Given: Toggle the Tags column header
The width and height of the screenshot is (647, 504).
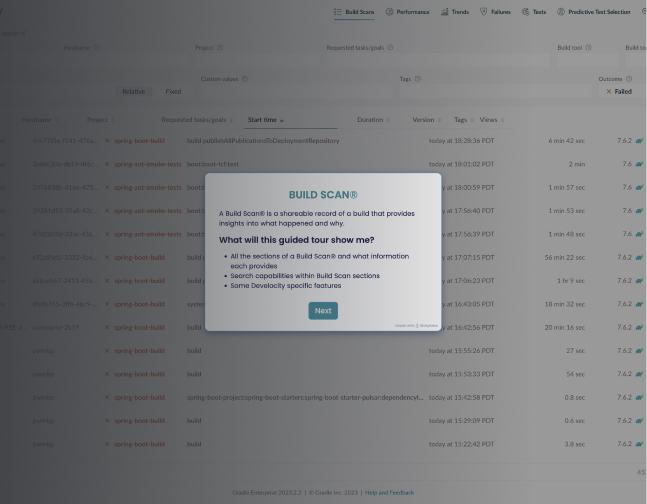Looking at the screenshot, I should click(x=464, y=120).
